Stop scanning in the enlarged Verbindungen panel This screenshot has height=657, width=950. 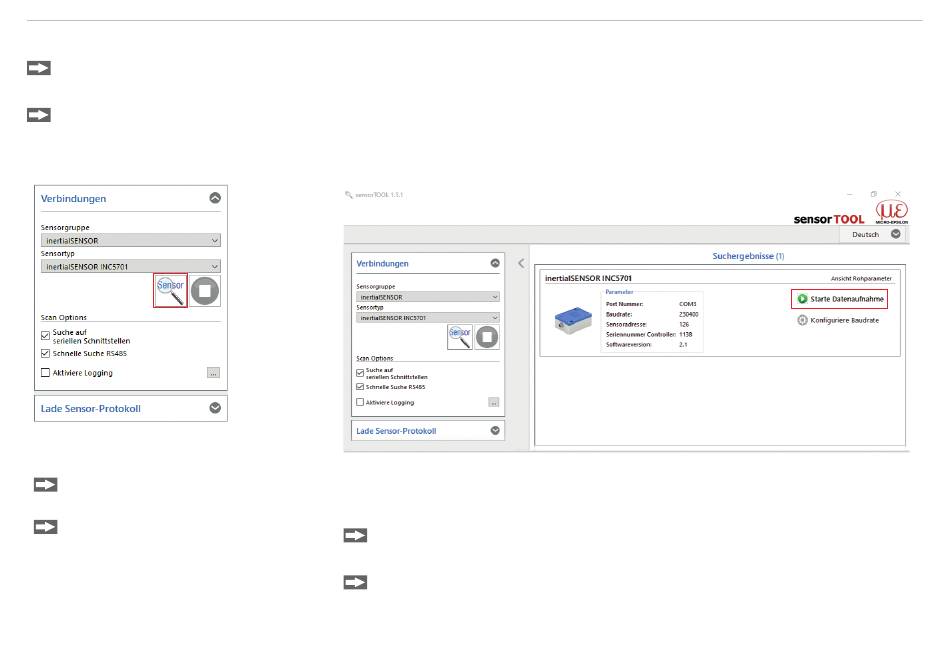point(205,290)
